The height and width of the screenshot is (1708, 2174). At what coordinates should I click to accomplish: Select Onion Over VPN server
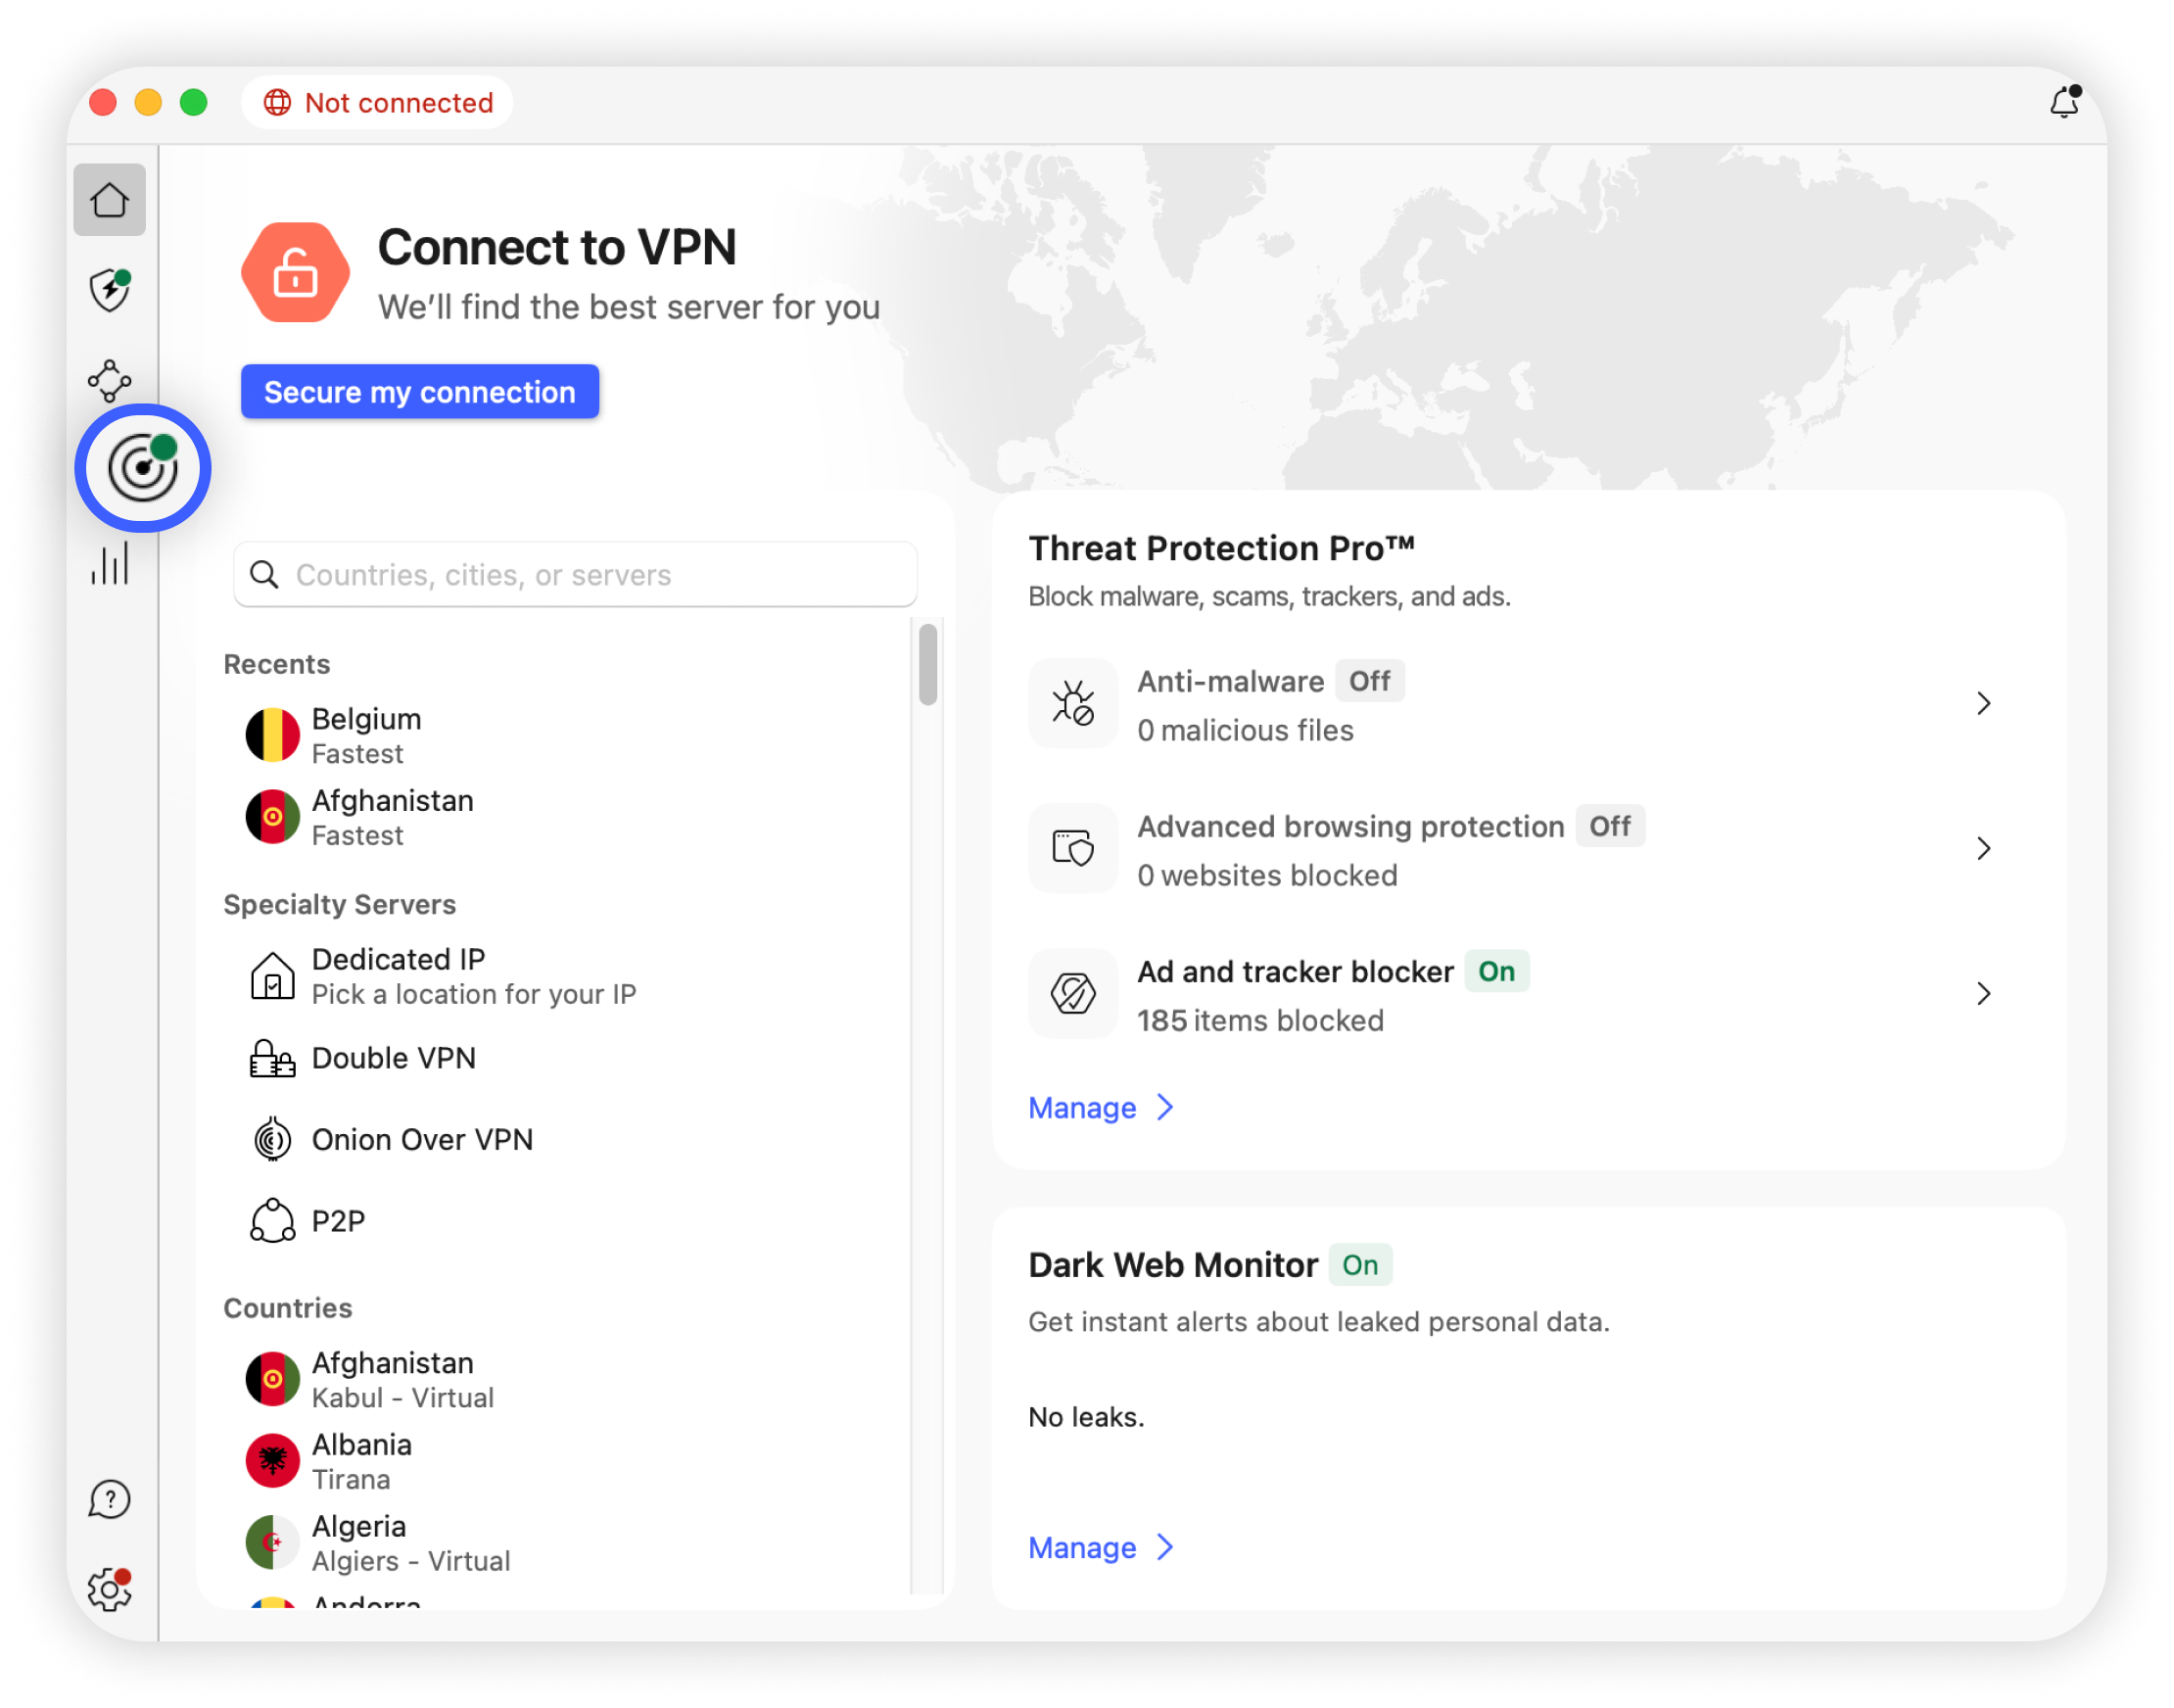(421, 1140)
